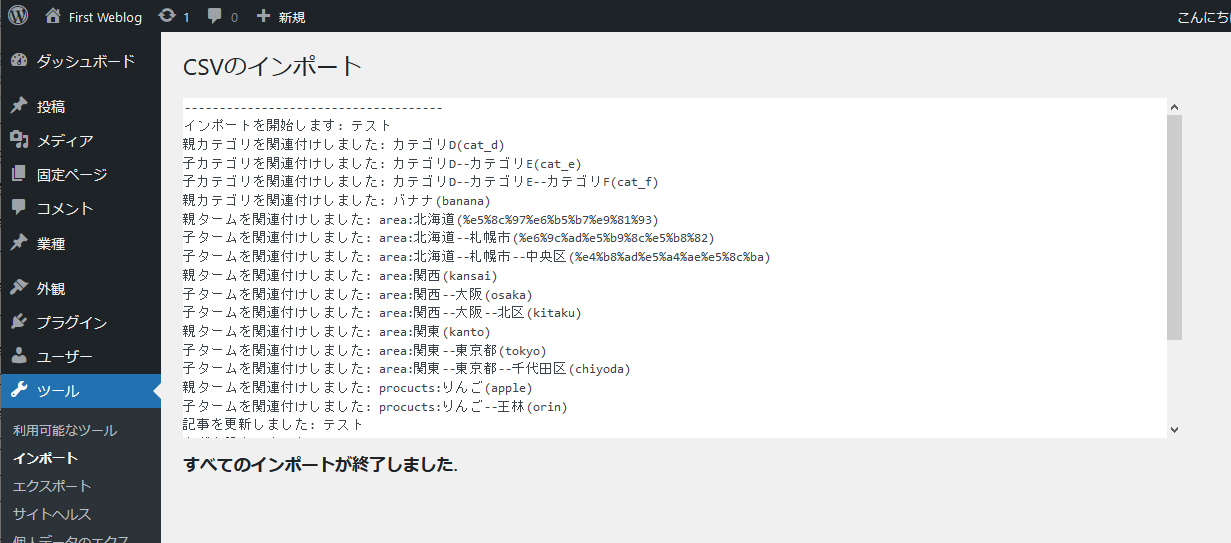Viewport: 1231px width, 543px height.
Task: Click the pin icon next to 業種
Action: click(x=19, y=243)
